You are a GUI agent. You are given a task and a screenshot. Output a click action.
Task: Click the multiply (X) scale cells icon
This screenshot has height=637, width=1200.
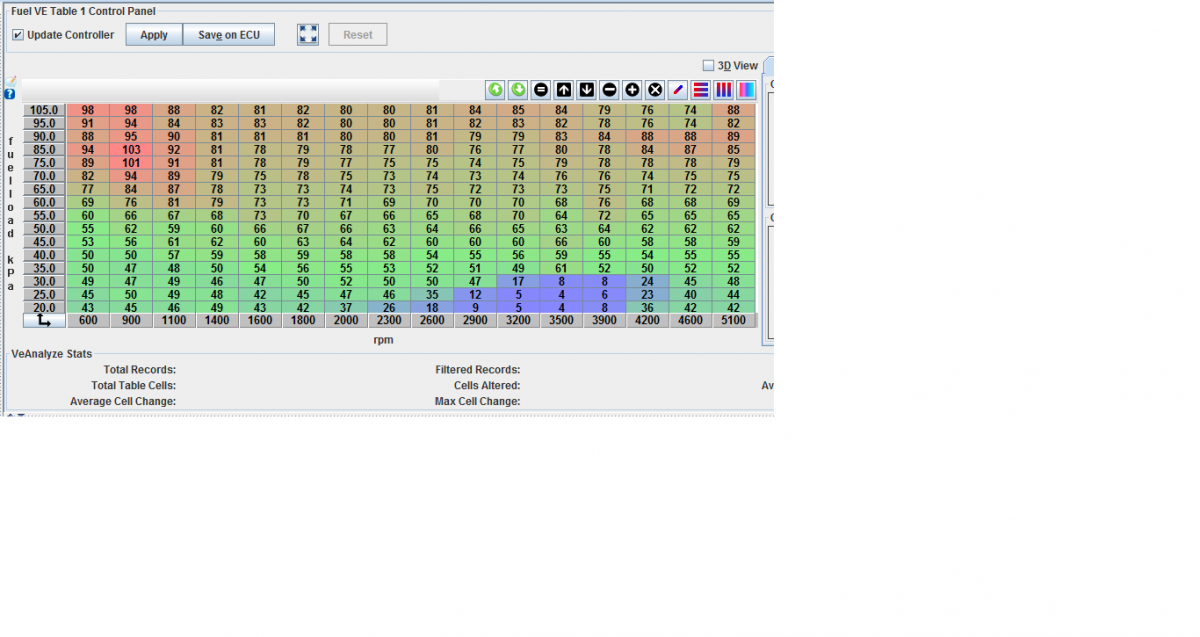[655, 90]
